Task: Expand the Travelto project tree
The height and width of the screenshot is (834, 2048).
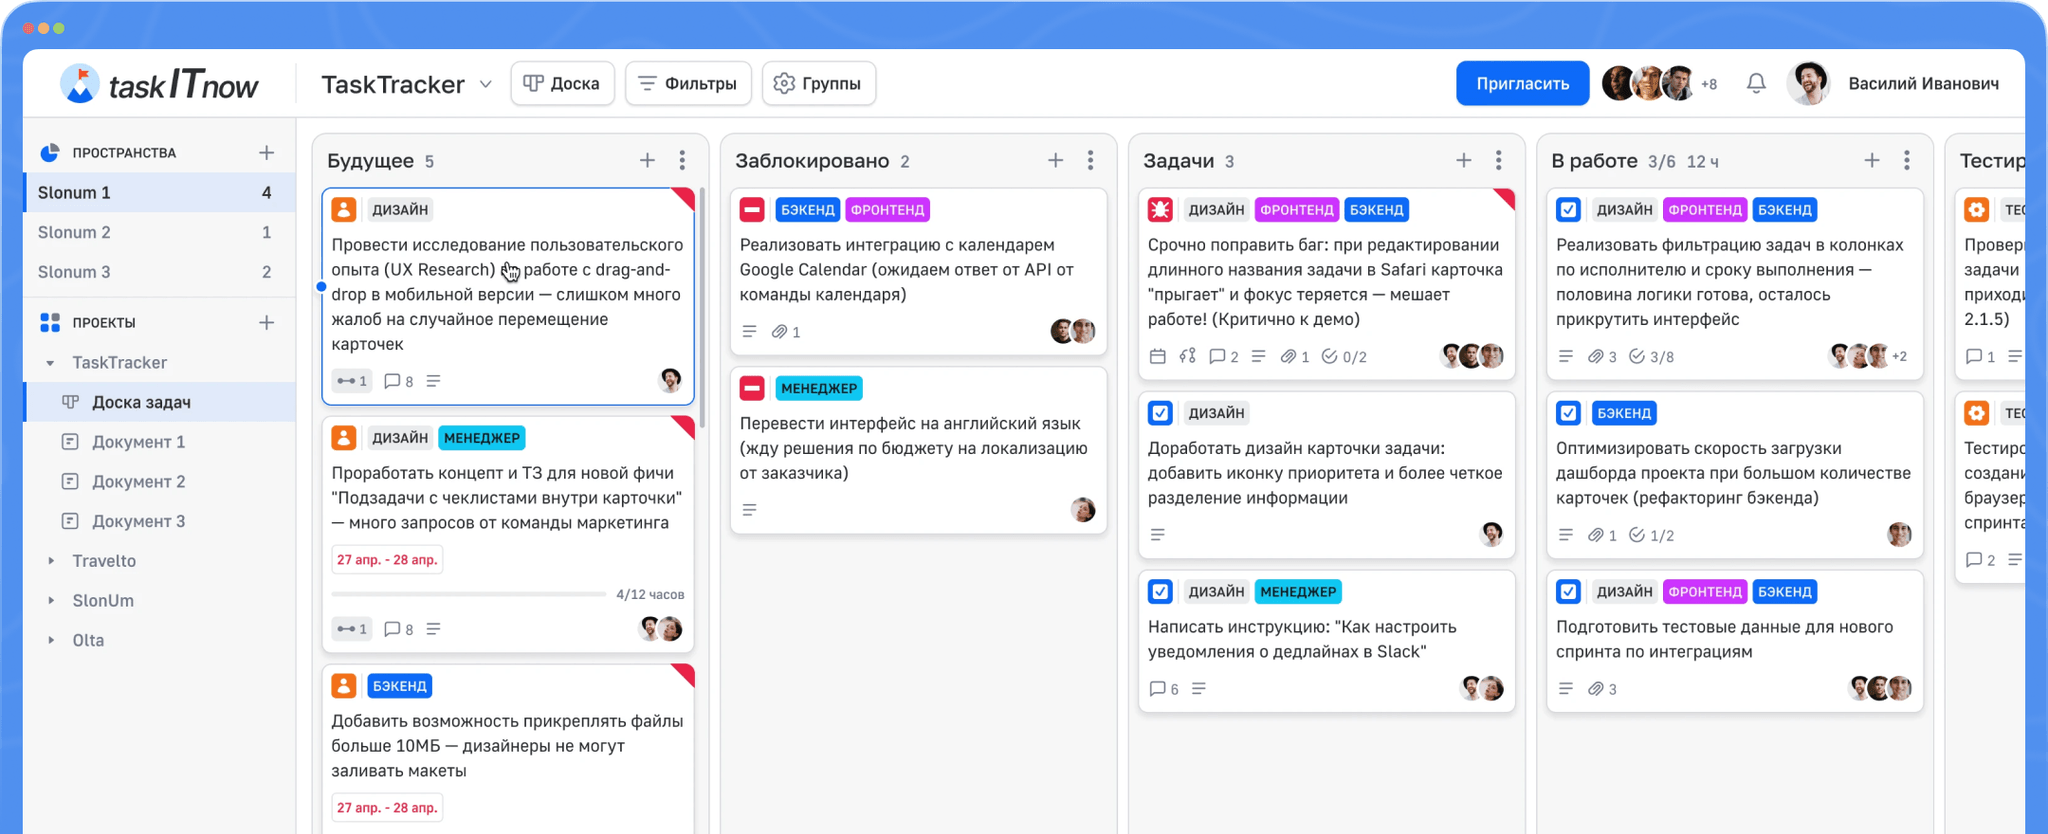Action: 51,561
